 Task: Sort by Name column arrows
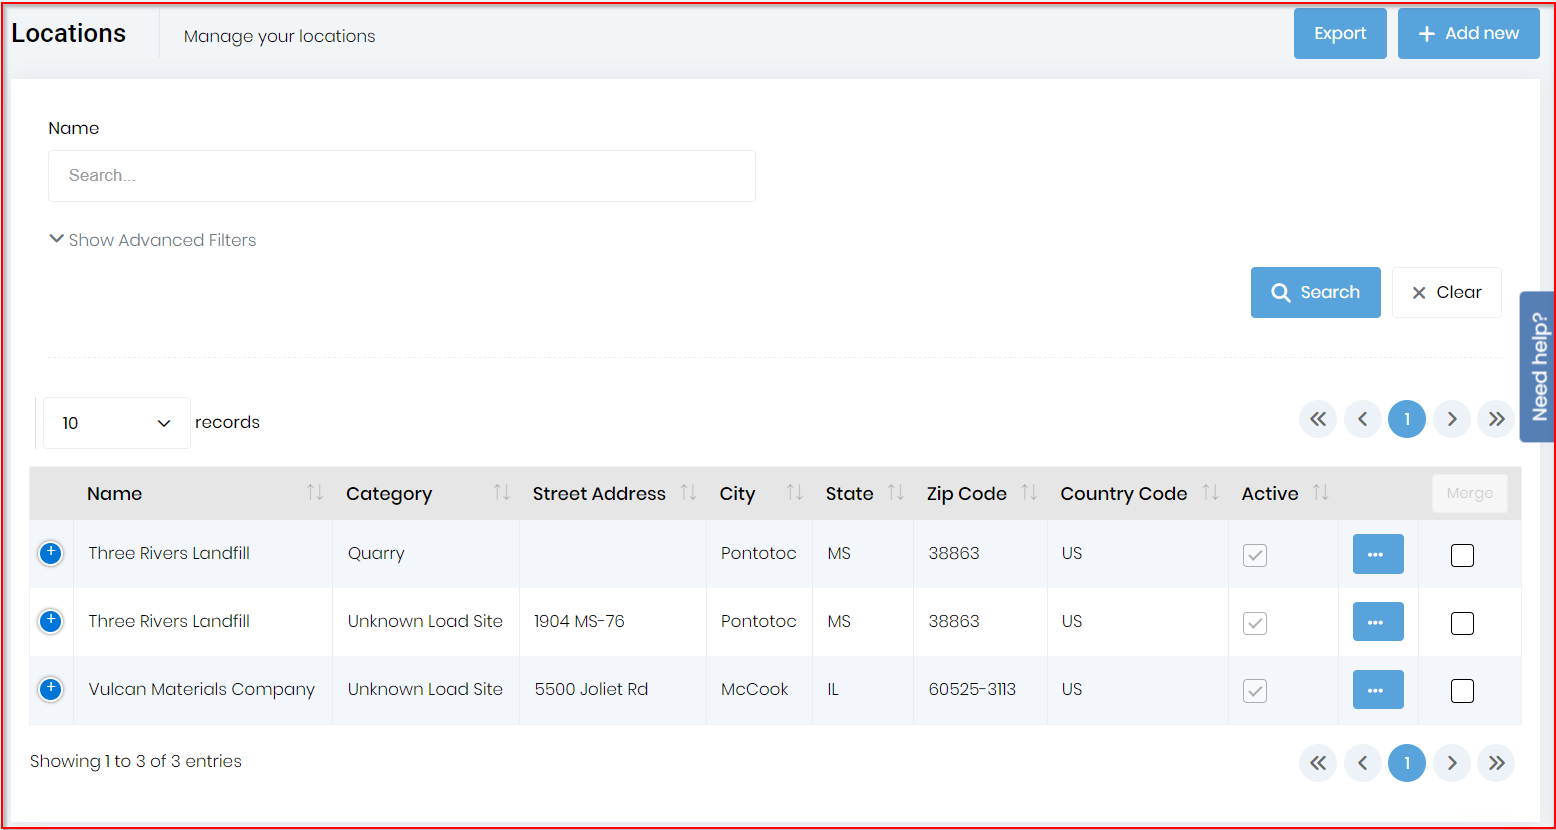[315, 493]
